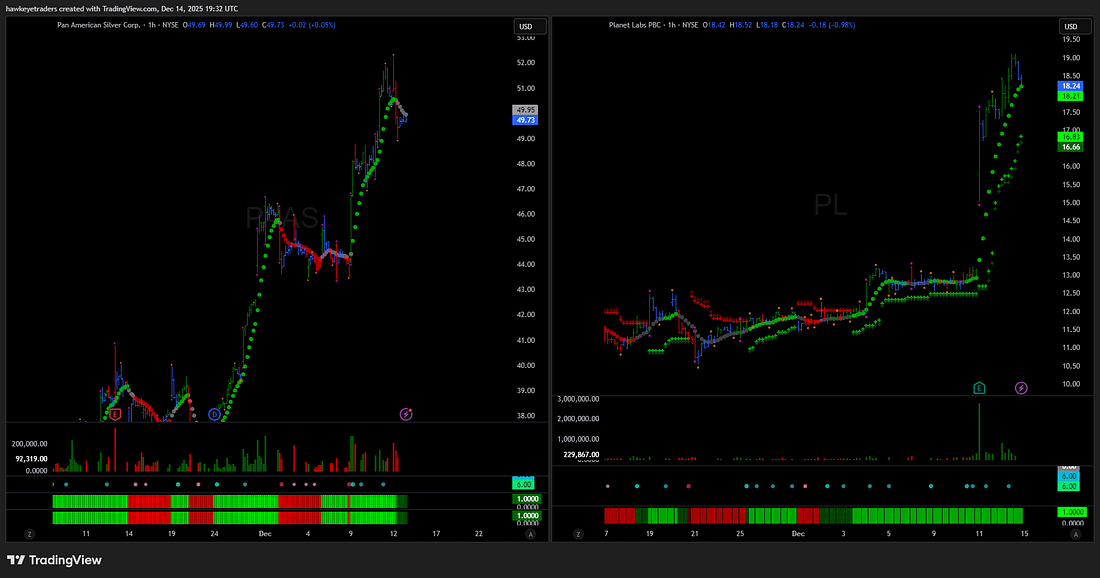Click the 200,000.00 volume axis value
Image resolution: width=1100 pixels, height=578 pixels.
[x=29, y=444]
